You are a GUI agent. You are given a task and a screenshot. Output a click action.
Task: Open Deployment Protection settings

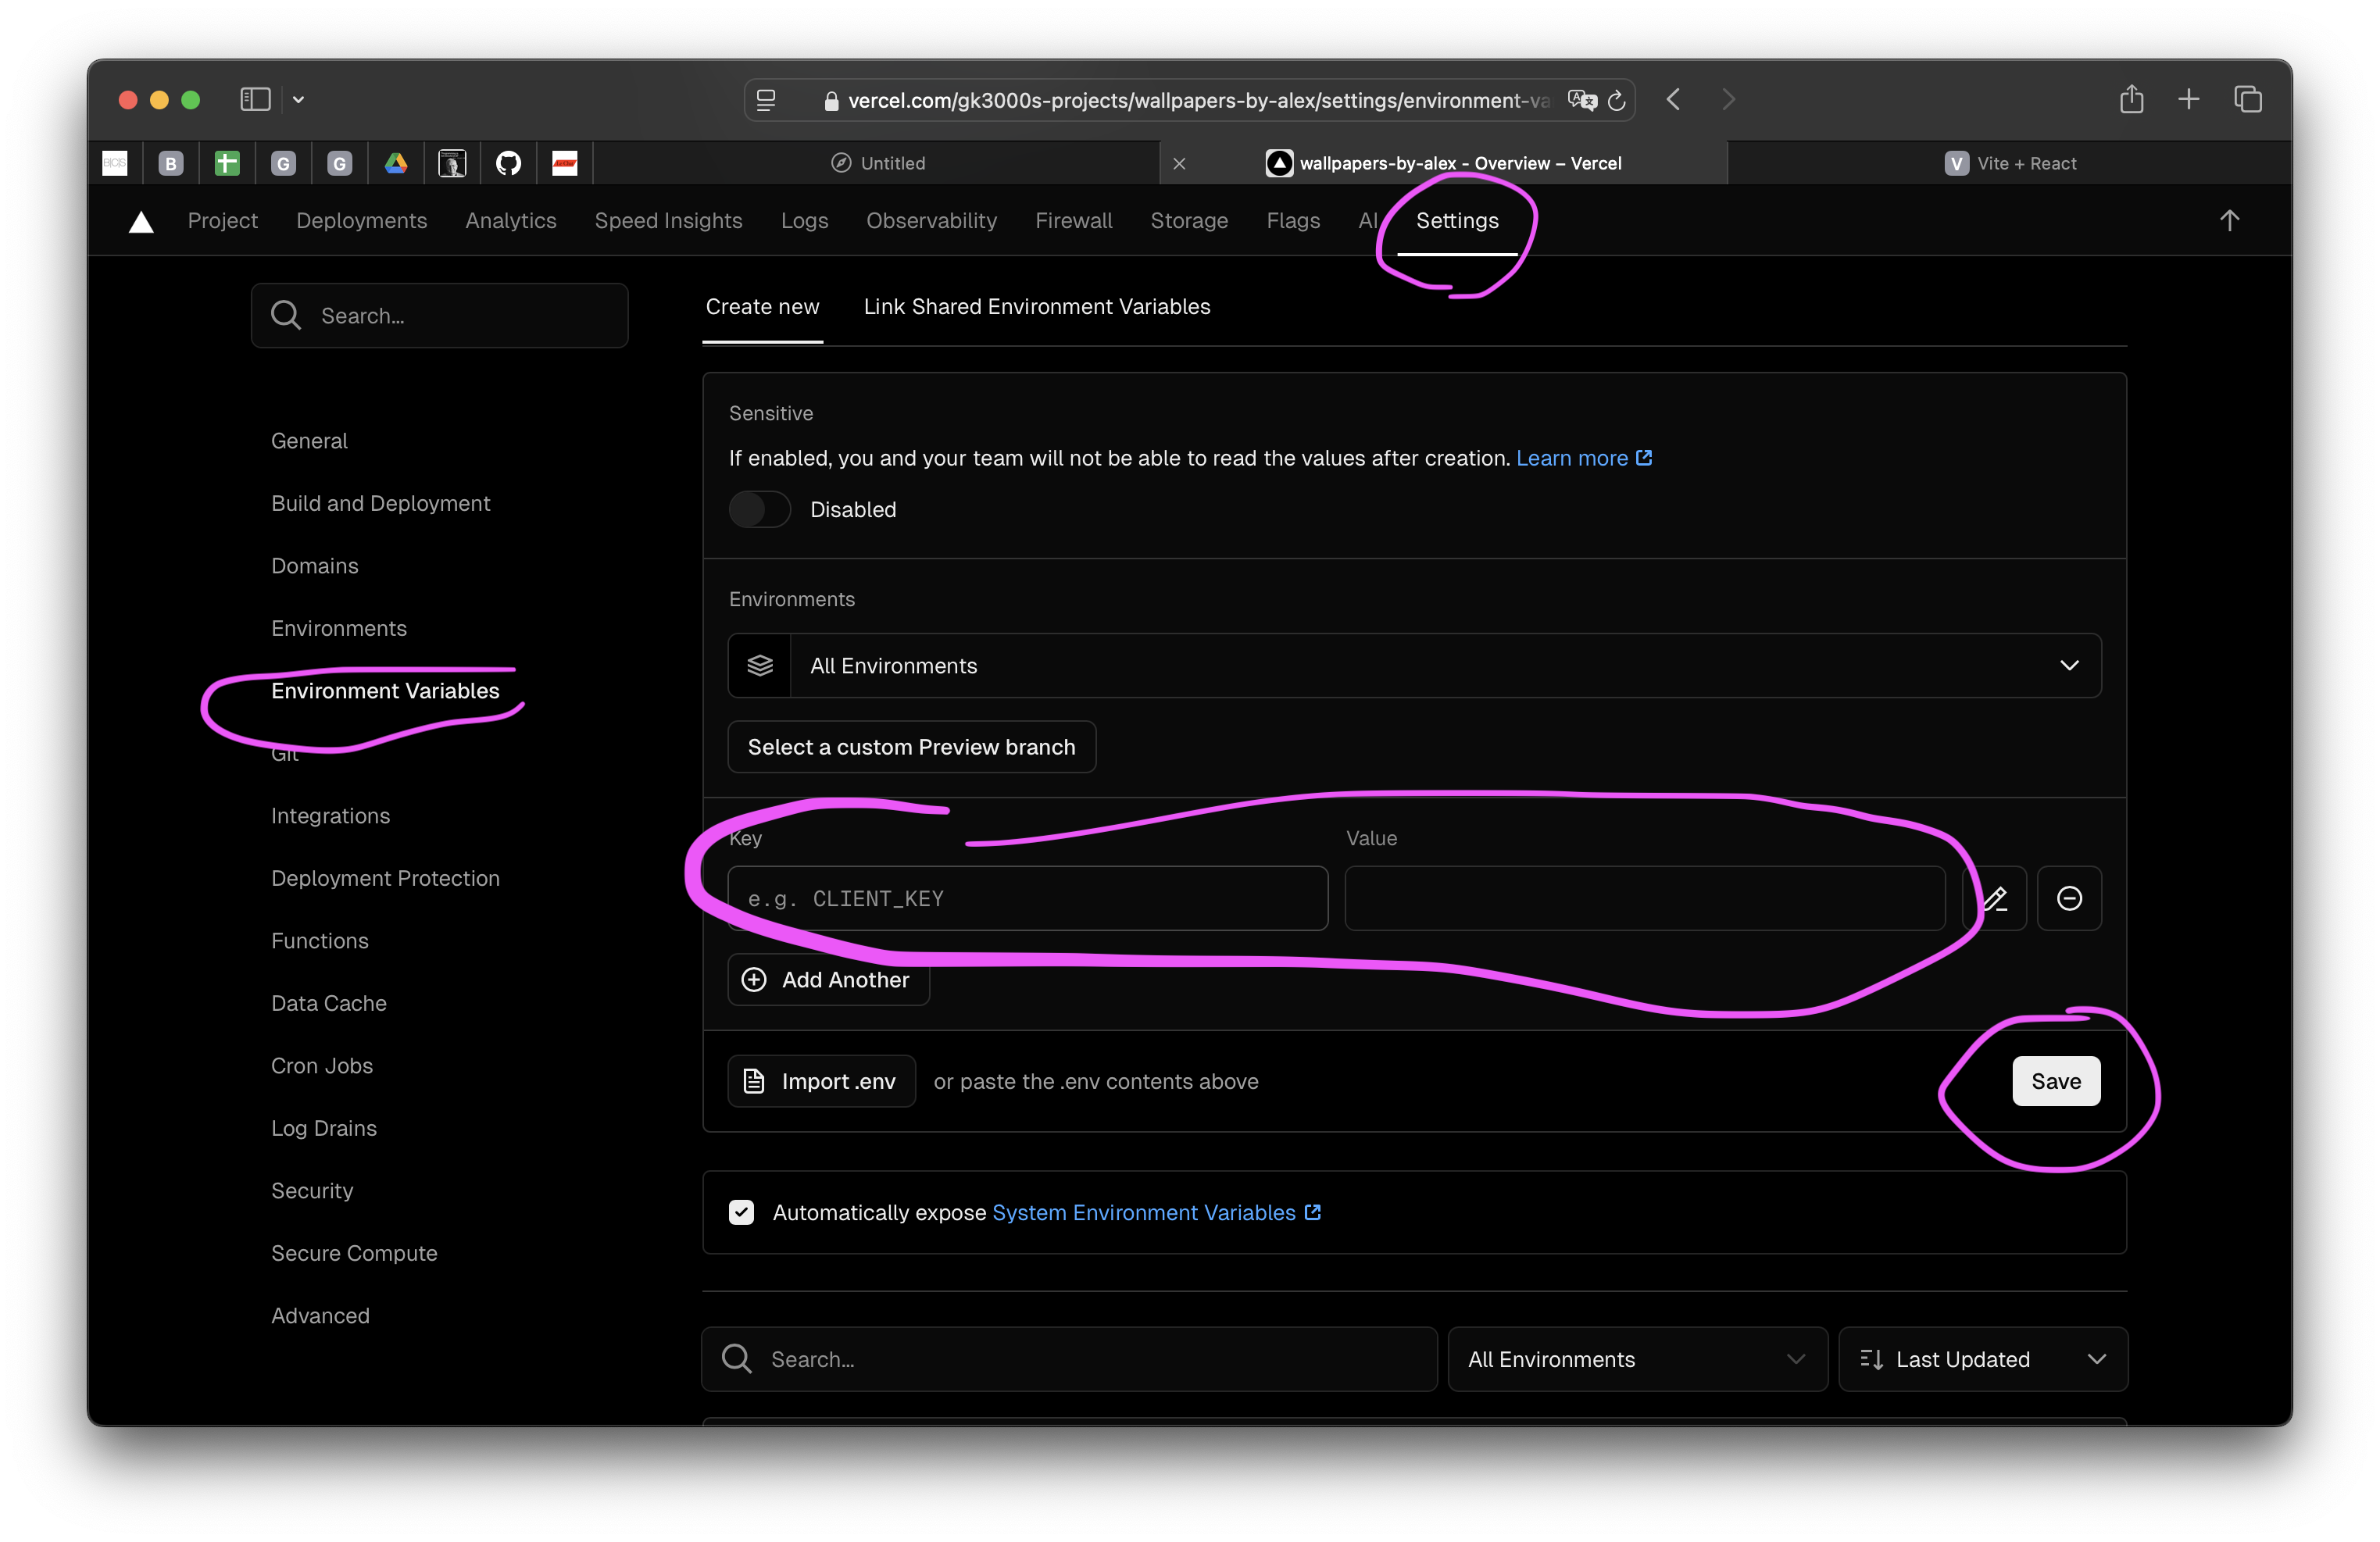pos(385,878)
